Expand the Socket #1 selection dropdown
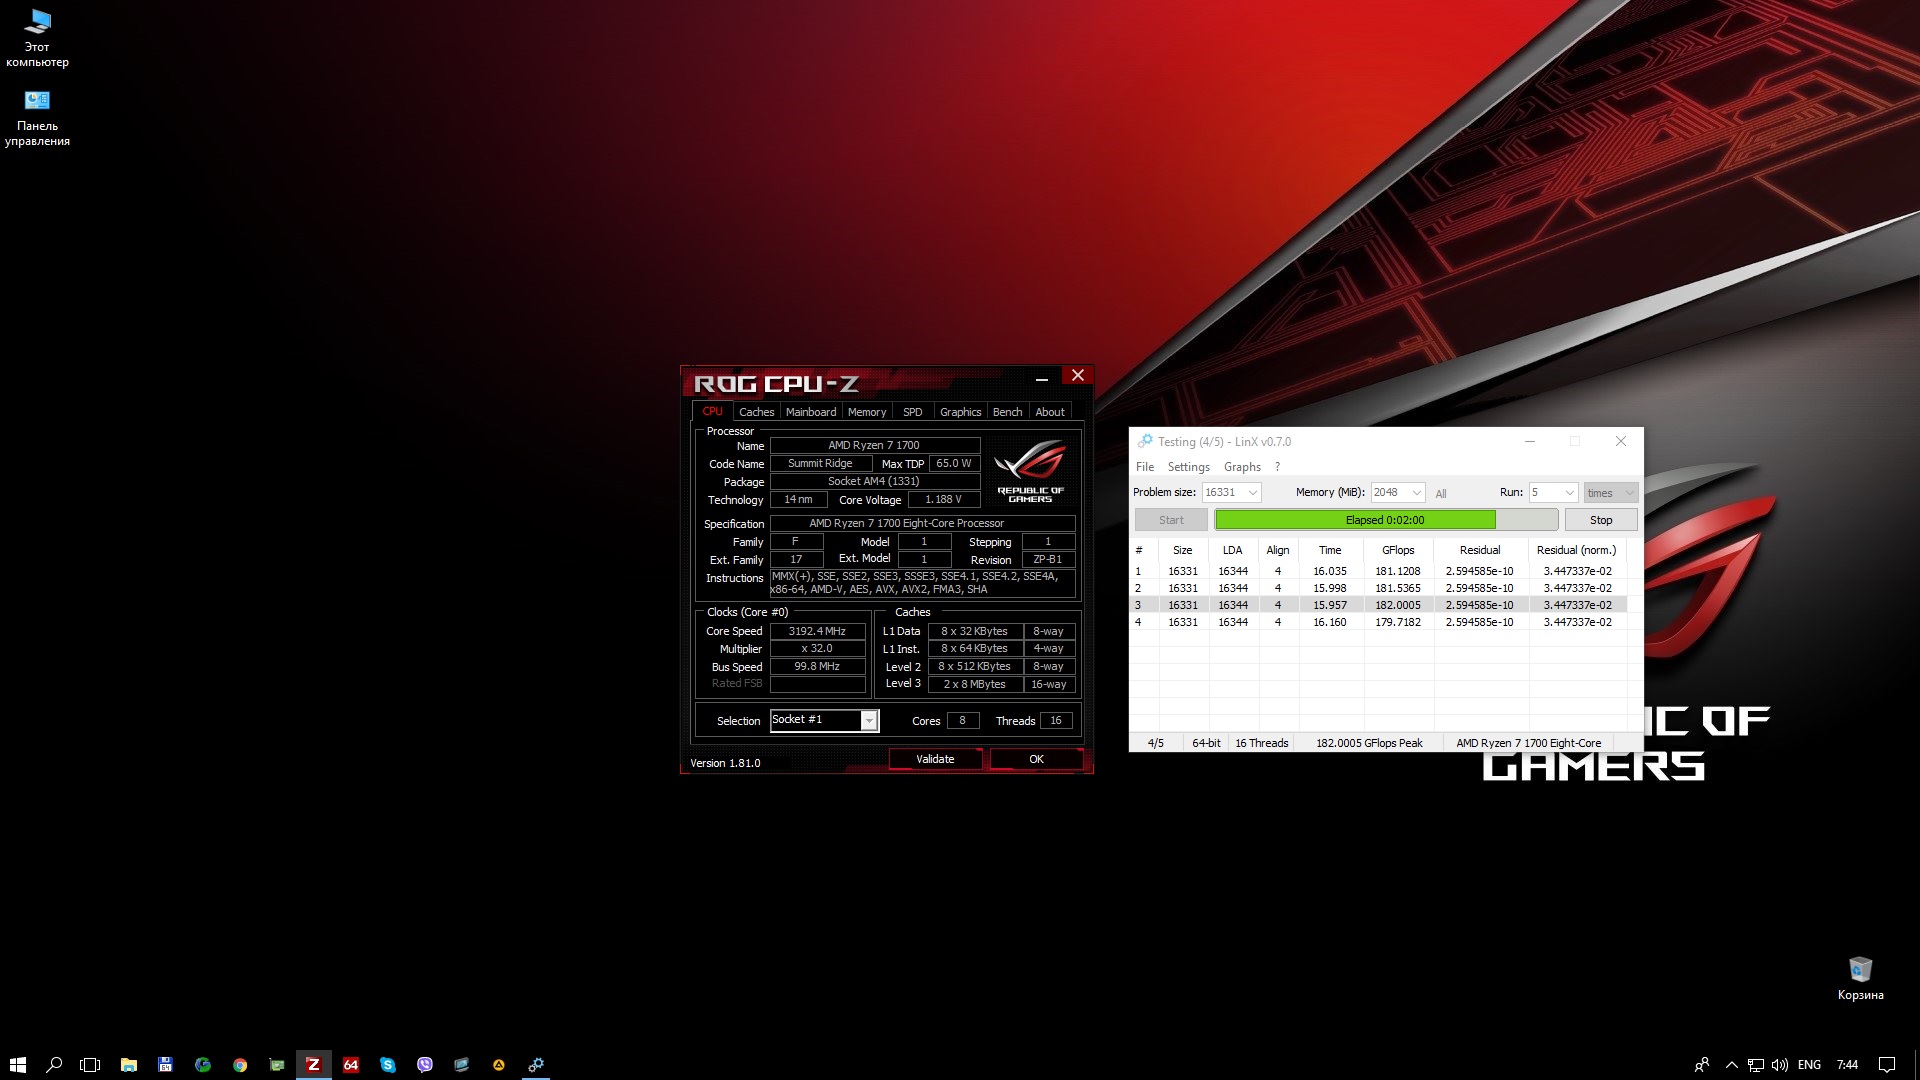The width and height of the screenshot is (1920, 1080). [x=869, y=721]
